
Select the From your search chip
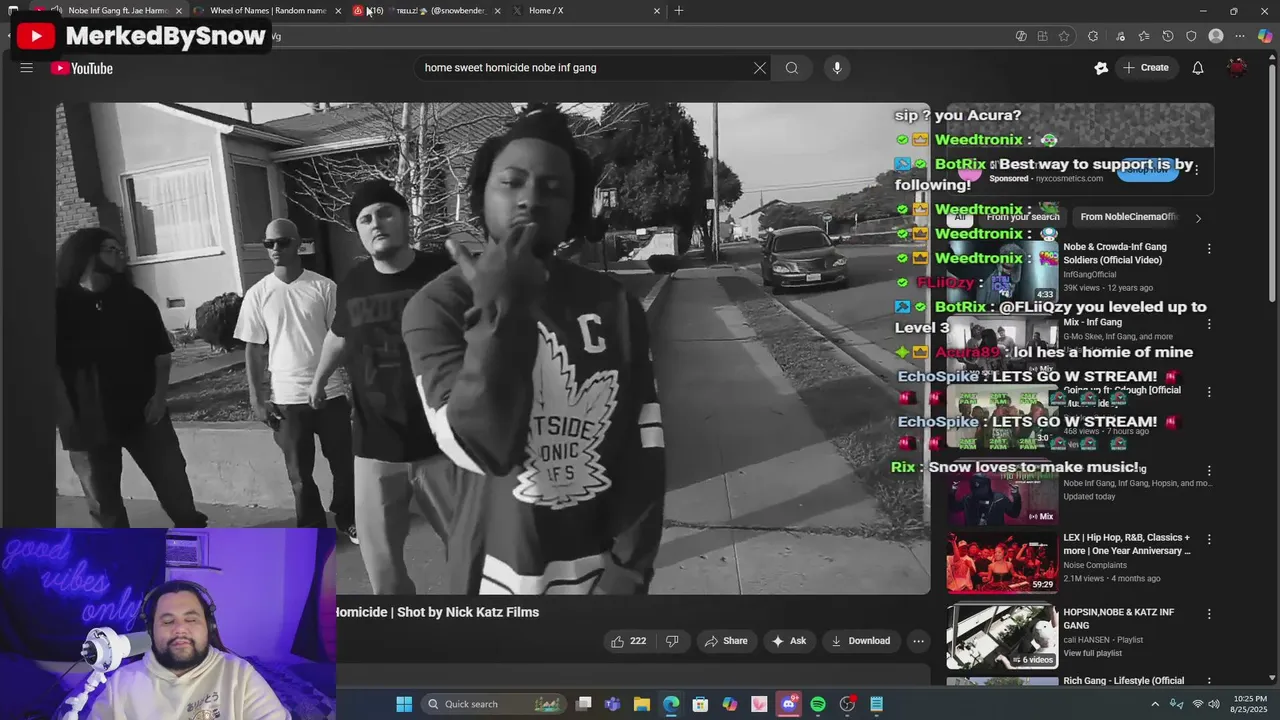click(x=1022, y=217)
